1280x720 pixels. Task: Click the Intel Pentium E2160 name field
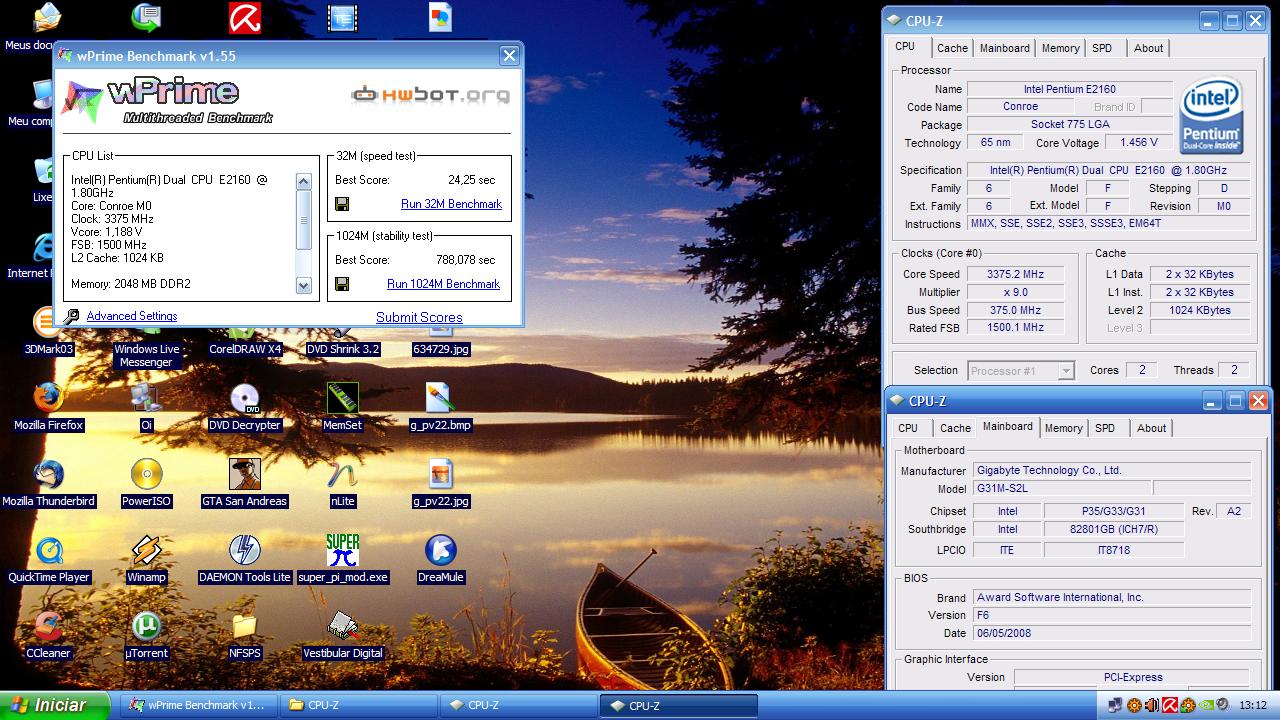[1069, 89]
